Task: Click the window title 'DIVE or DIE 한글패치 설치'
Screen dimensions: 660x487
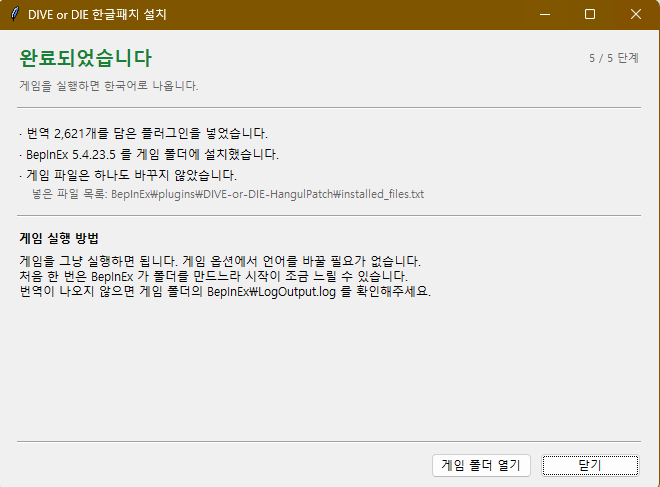Action: [x=97, y=15]
